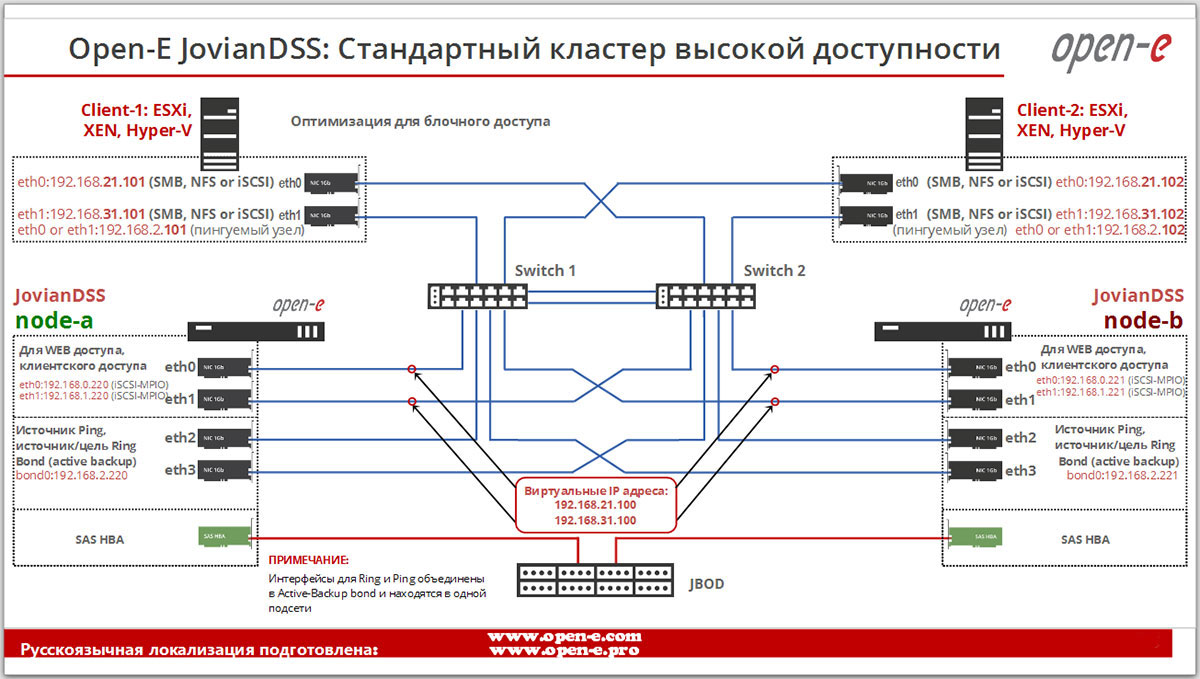Click the 'JovianDSS' label above node-b
This screenshot has width=1200, height=679.
[1138, 296]
